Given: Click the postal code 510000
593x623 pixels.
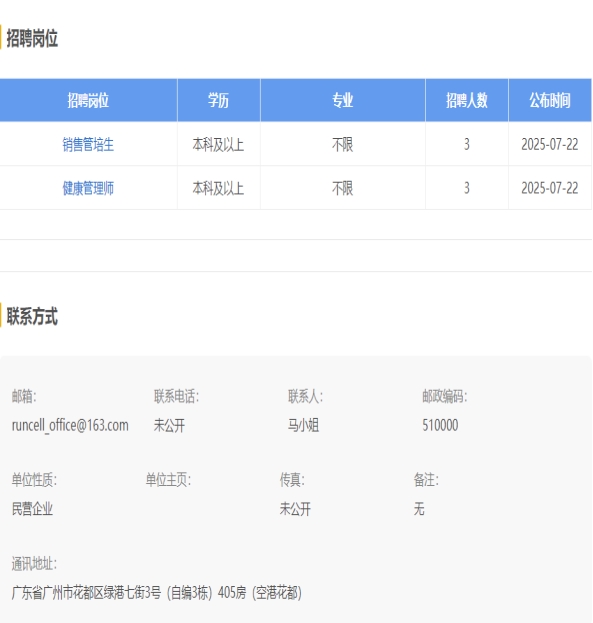Looking at the screenshot, I should (440, 425).
